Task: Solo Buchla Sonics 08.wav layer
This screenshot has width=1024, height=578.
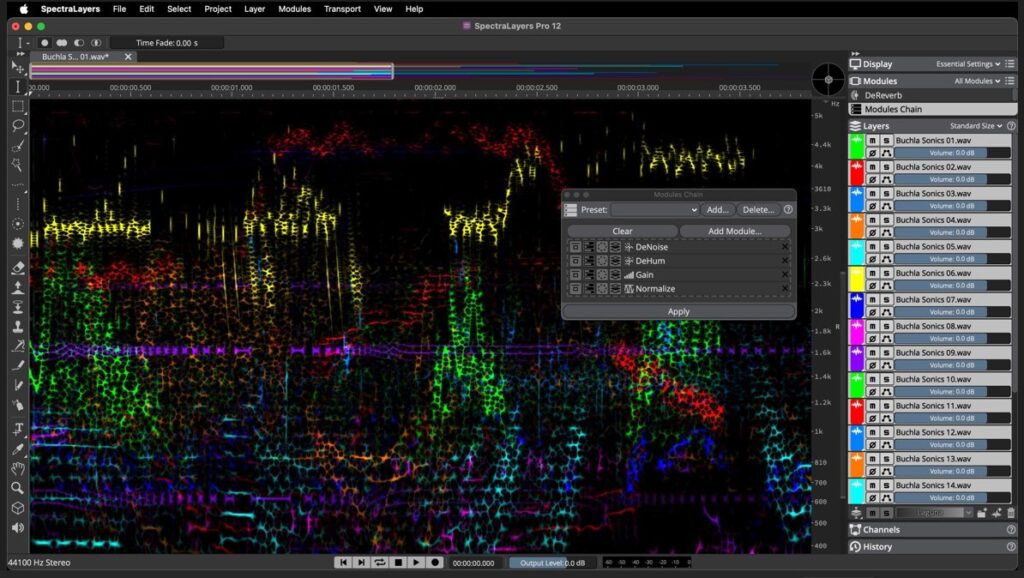Action: (x=886, y=327)
